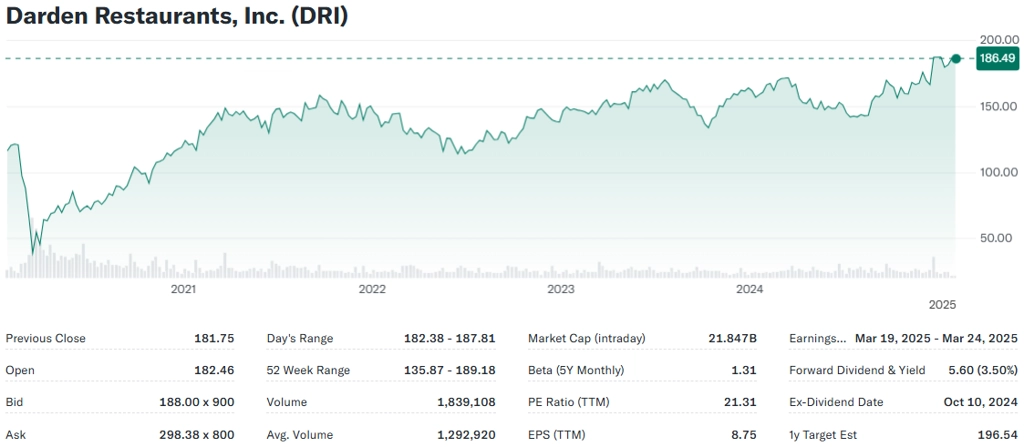Click the 1y Target Est label
Image resolution: width=1024 pixels, height=447 pixels.
823,435
